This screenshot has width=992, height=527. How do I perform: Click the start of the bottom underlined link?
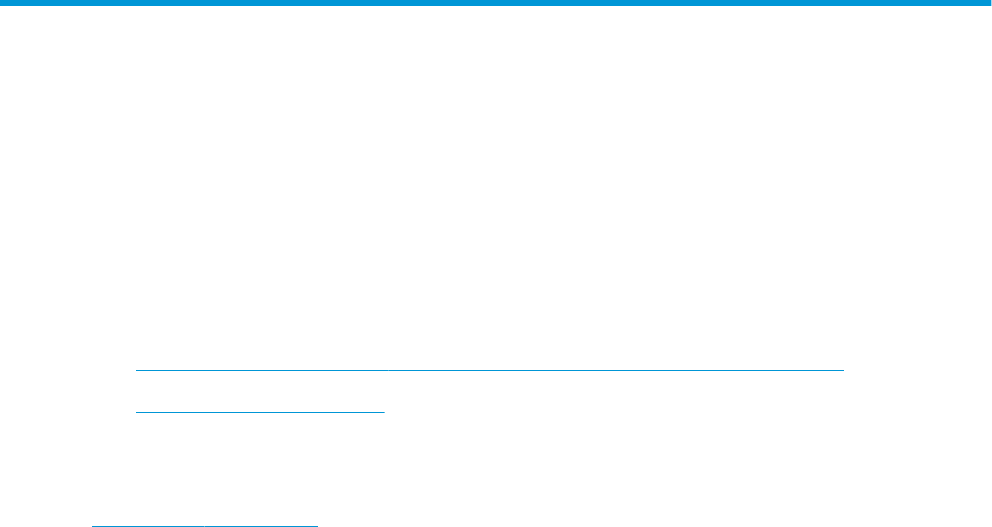93,526
